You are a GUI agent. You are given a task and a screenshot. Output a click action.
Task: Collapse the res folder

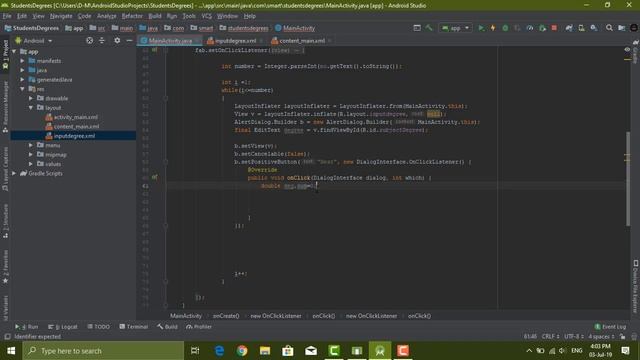click(22, 89)
